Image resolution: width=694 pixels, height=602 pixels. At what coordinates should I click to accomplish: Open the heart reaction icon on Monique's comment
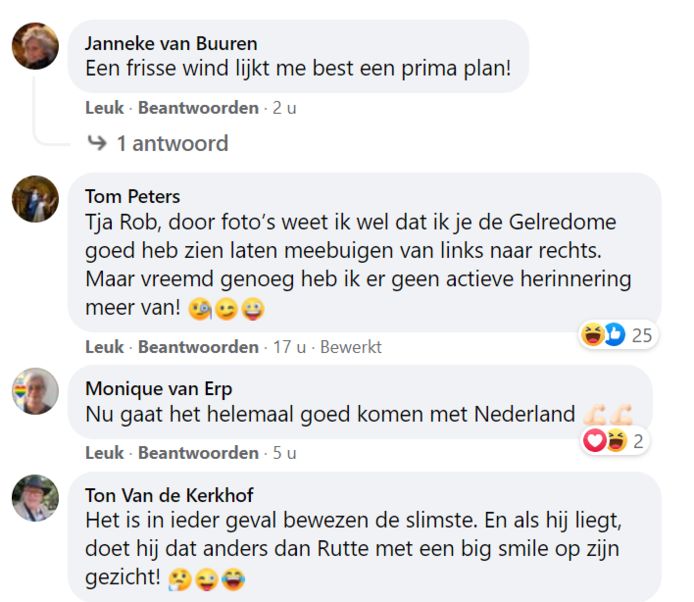point(595,440)
